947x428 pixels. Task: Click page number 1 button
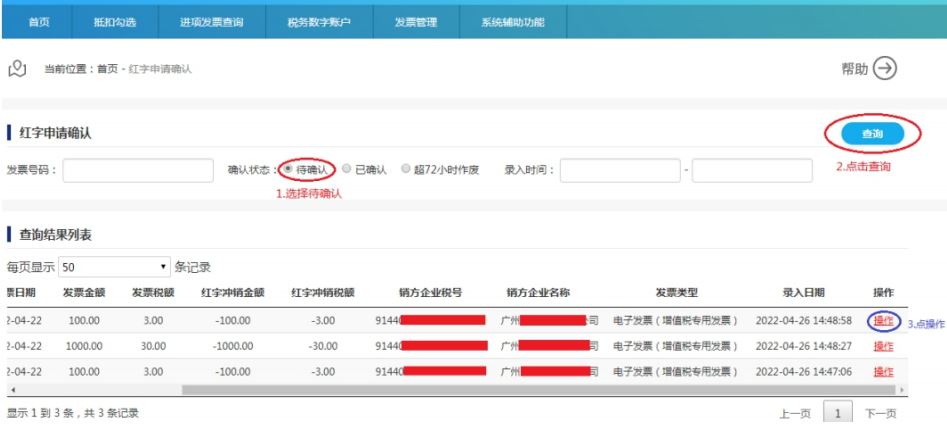(838, 414)
